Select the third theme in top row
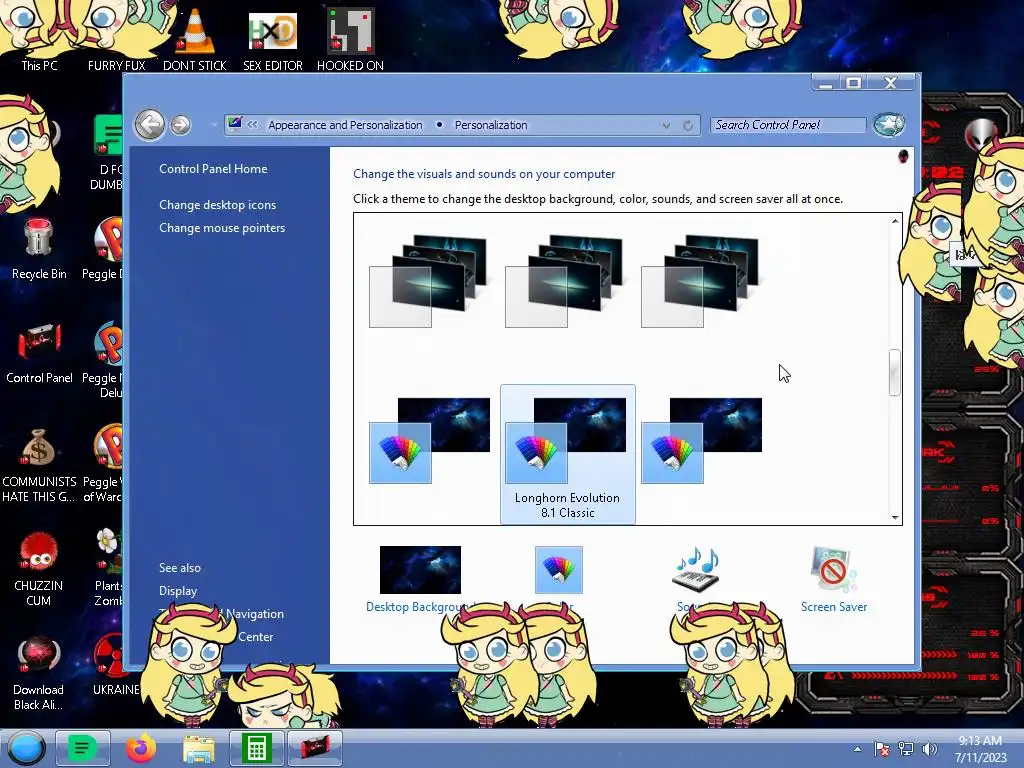This screenshot has height=768, width=1024. [701, 281]
